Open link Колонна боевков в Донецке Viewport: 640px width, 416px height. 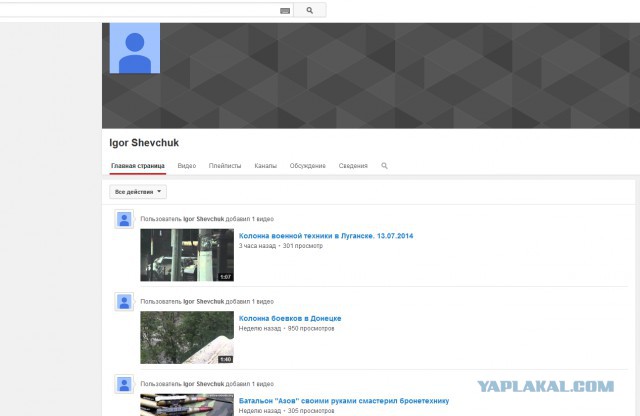pyautogui.click(x=290, y=318)
